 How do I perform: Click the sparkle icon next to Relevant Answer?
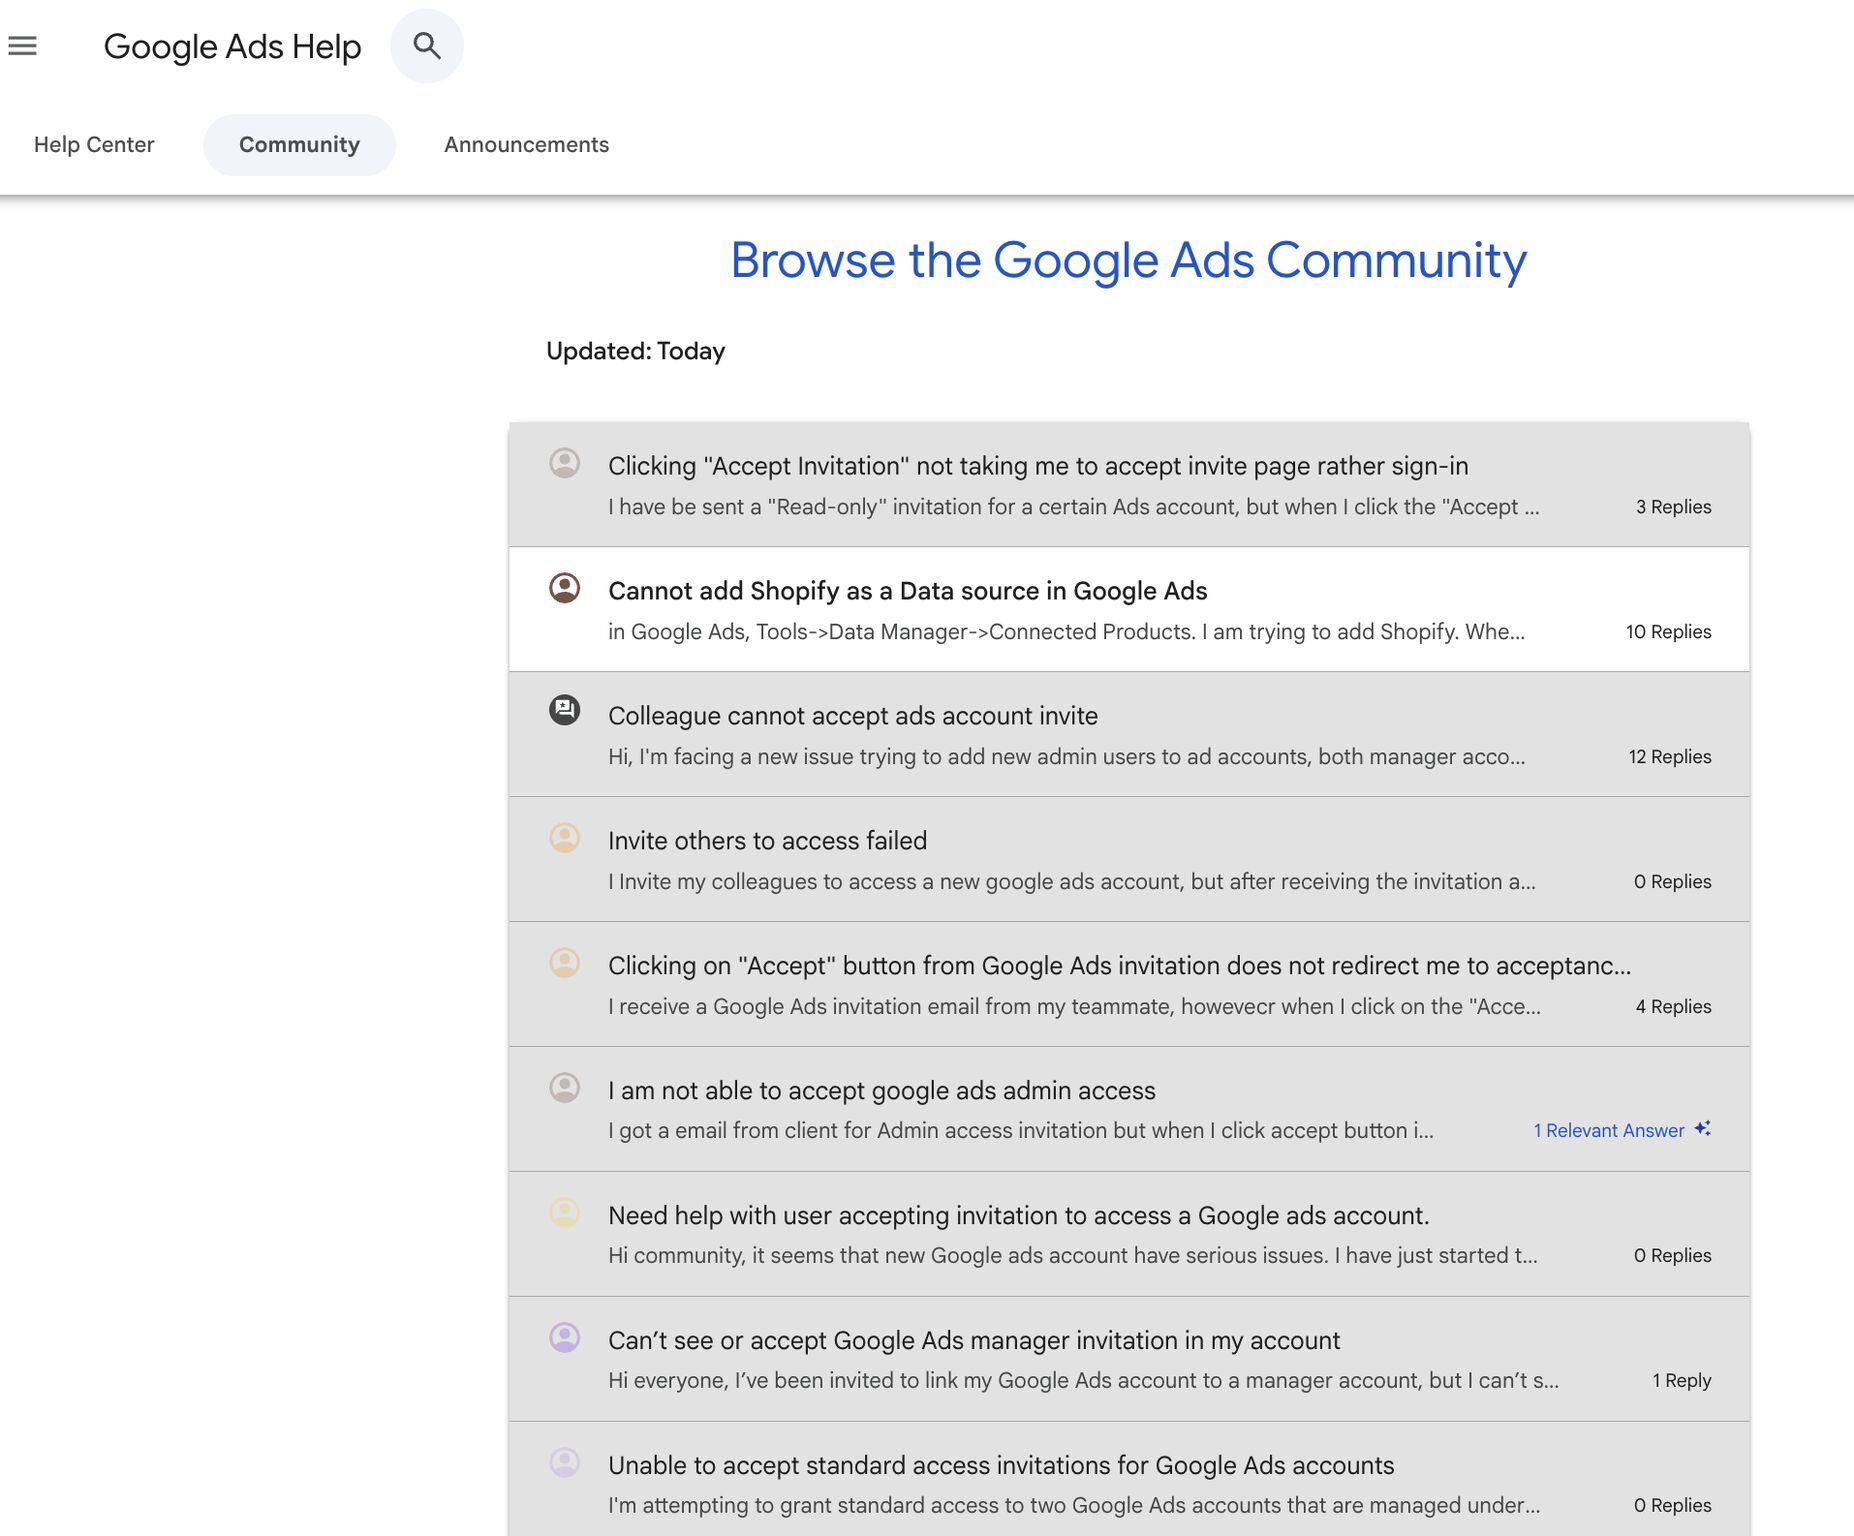pyautogui.click(x=1702, y=1128)
